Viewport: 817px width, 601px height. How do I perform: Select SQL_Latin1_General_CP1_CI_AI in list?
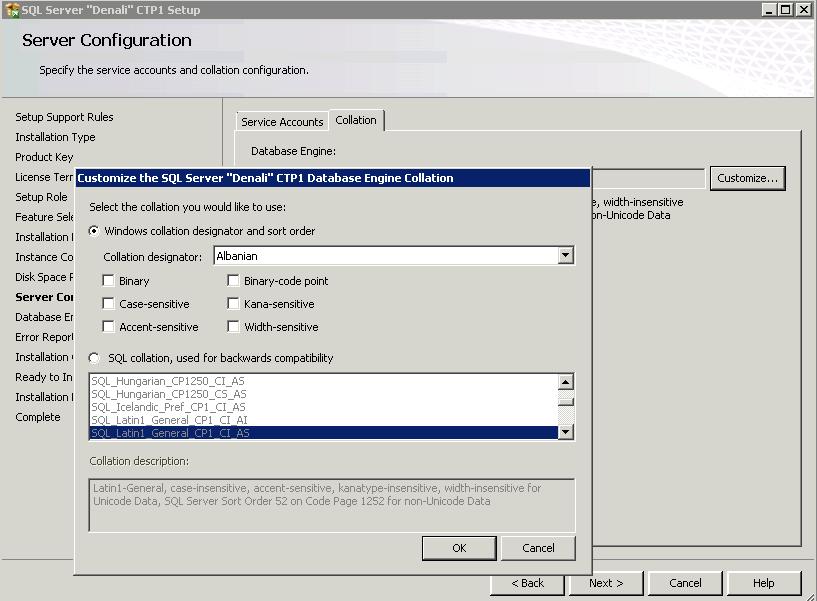point(169,420)
